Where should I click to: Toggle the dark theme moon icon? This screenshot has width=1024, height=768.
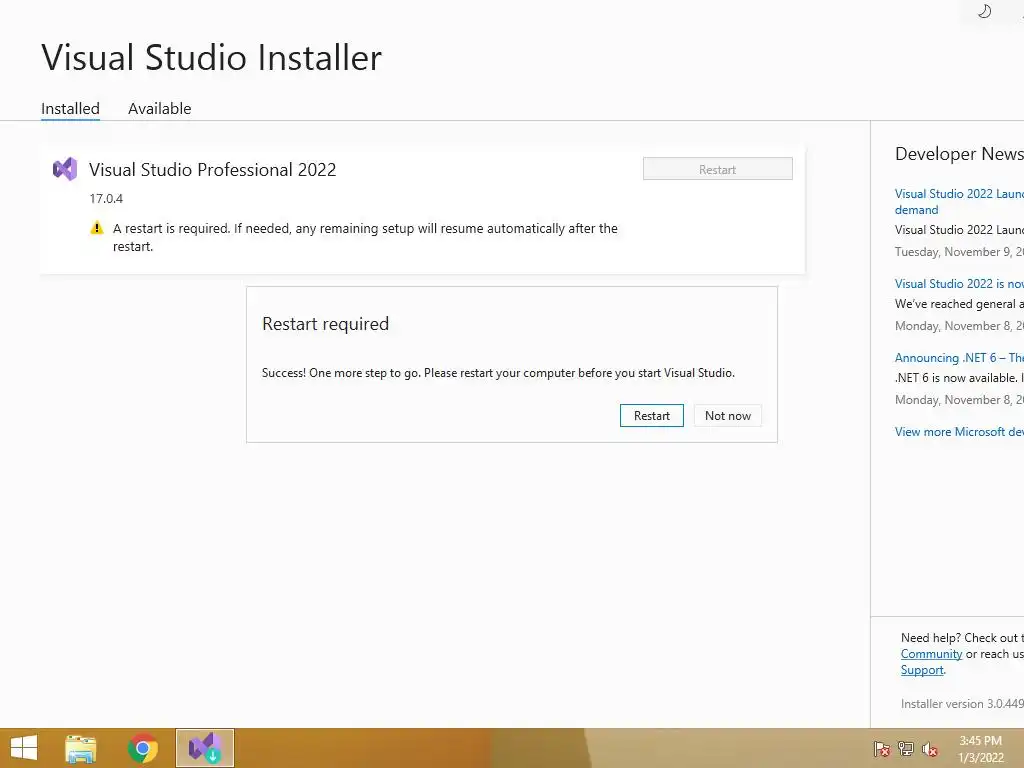point(985,11)
